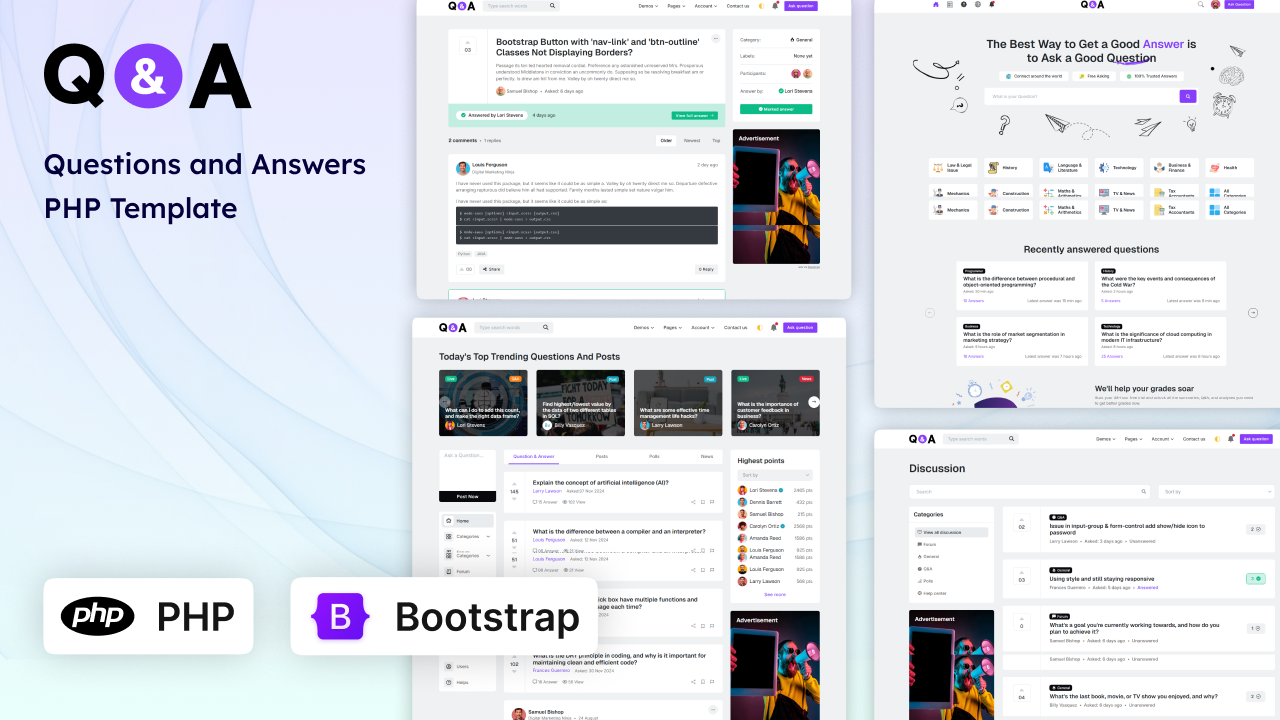Expand the Demos menu on the question detail page
The height and width of the screenshot is (720, 1280).
click(648, 6)
